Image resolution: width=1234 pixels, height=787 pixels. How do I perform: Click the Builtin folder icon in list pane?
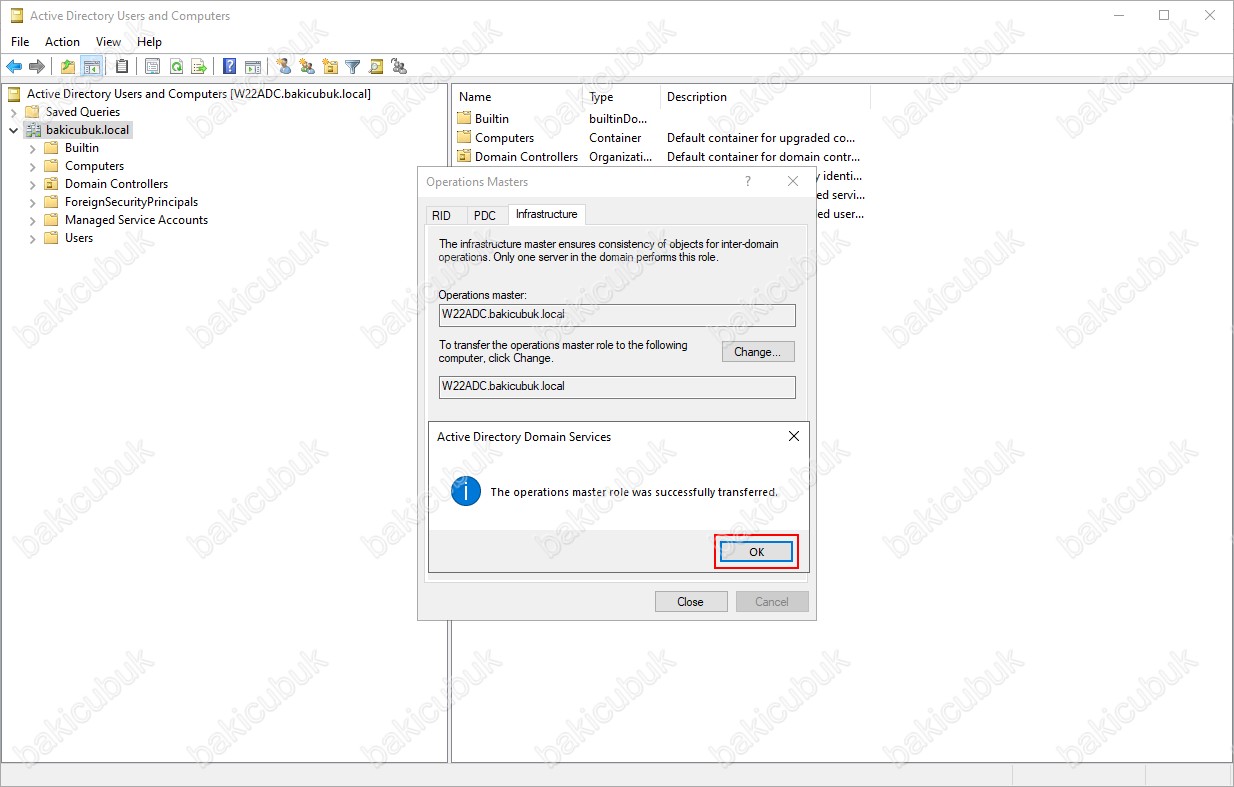click(464, 118)
